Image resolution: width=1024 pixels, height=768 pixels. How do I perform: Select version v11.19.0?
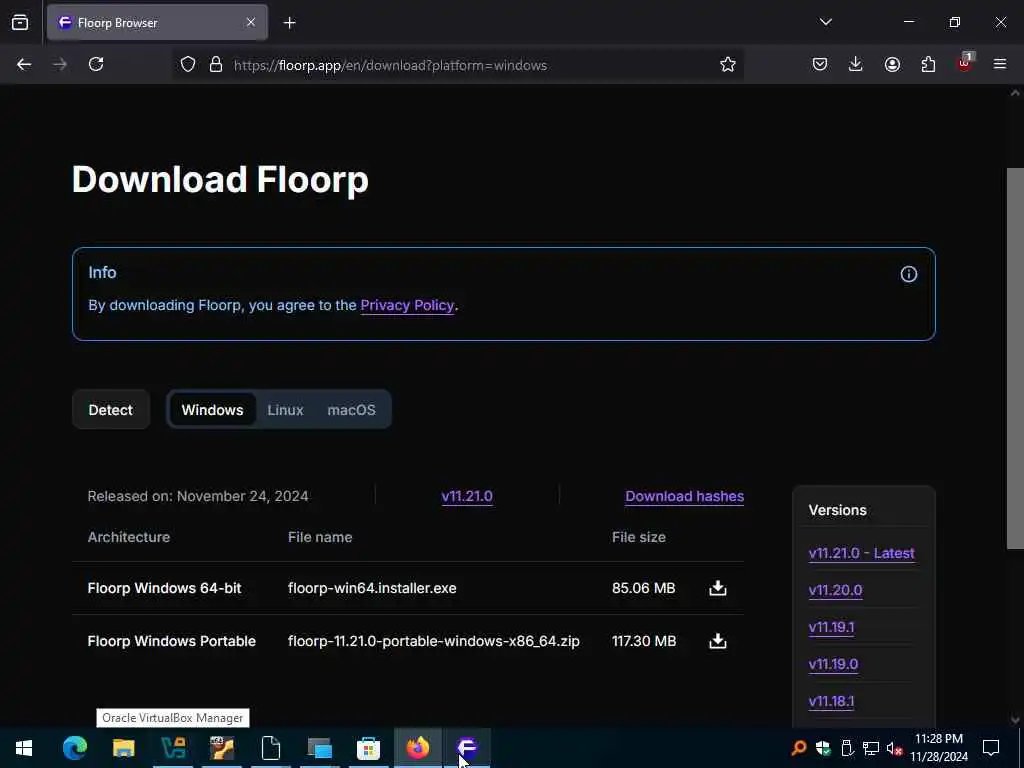[833, 664]
